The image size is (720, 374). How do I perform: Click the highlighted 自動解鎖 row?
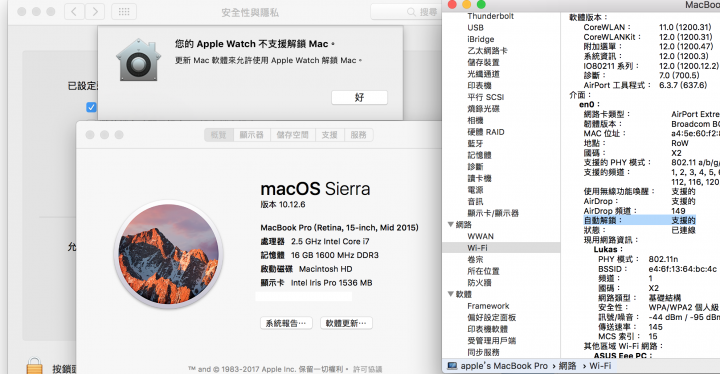[x=640, y=221]
